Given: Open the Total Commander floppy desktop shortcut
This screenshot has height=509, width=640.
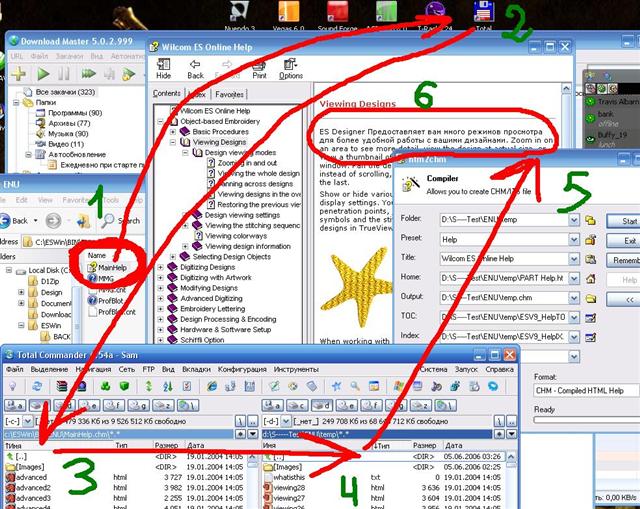Looking at the screenshot, I should click(x=484, y=16).
